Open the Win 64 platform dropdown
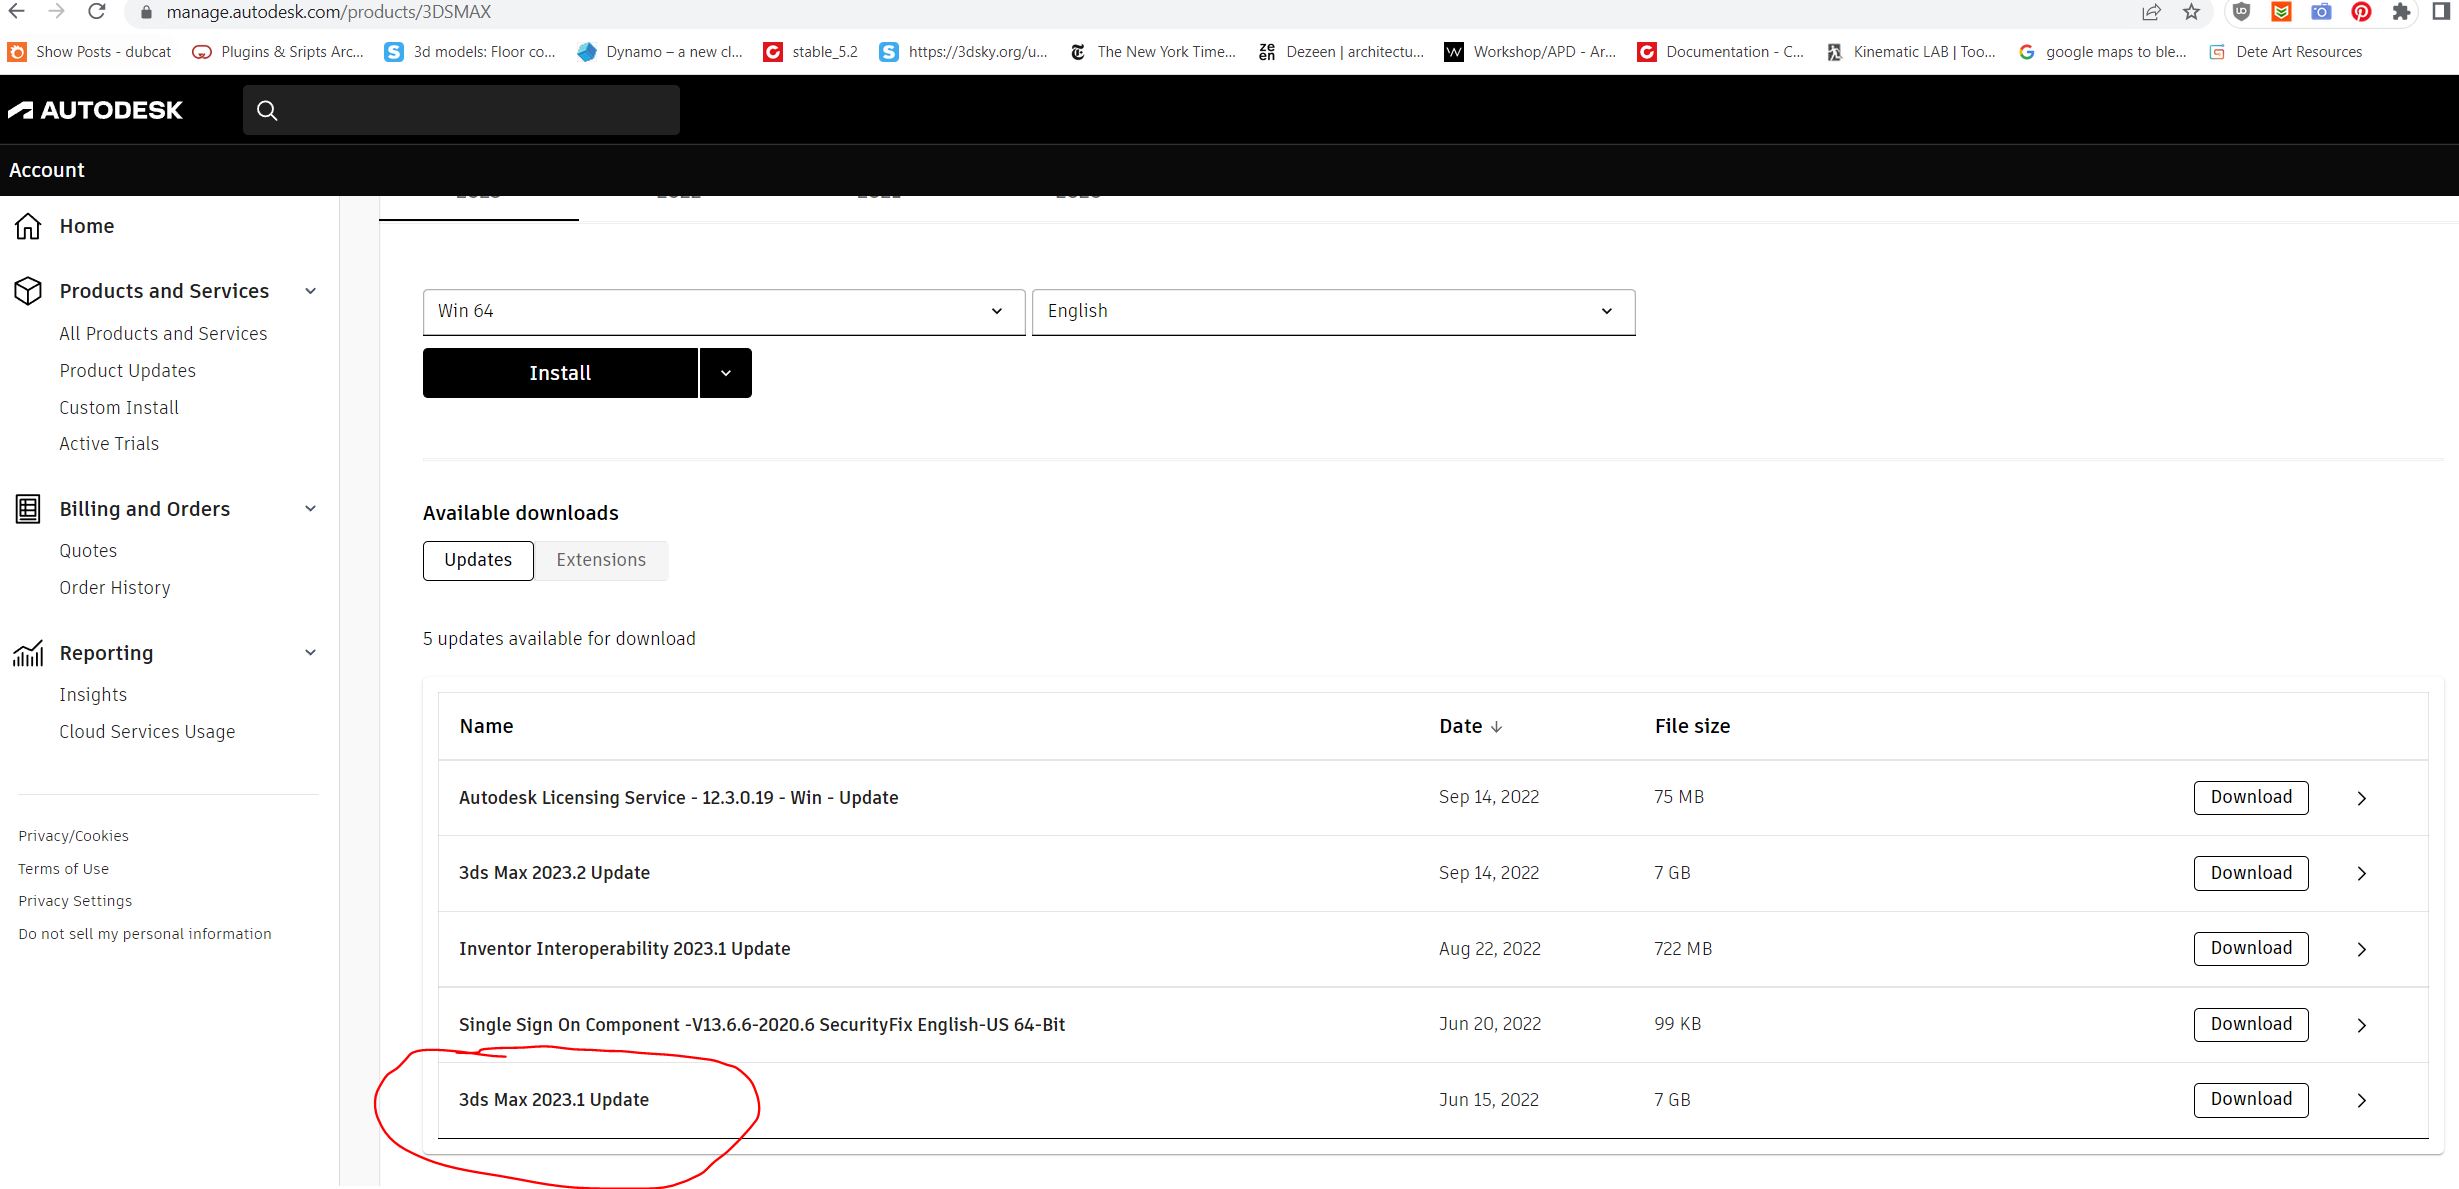The height and width of the screenshot is (1189, 2459). [x=724, y=312]
